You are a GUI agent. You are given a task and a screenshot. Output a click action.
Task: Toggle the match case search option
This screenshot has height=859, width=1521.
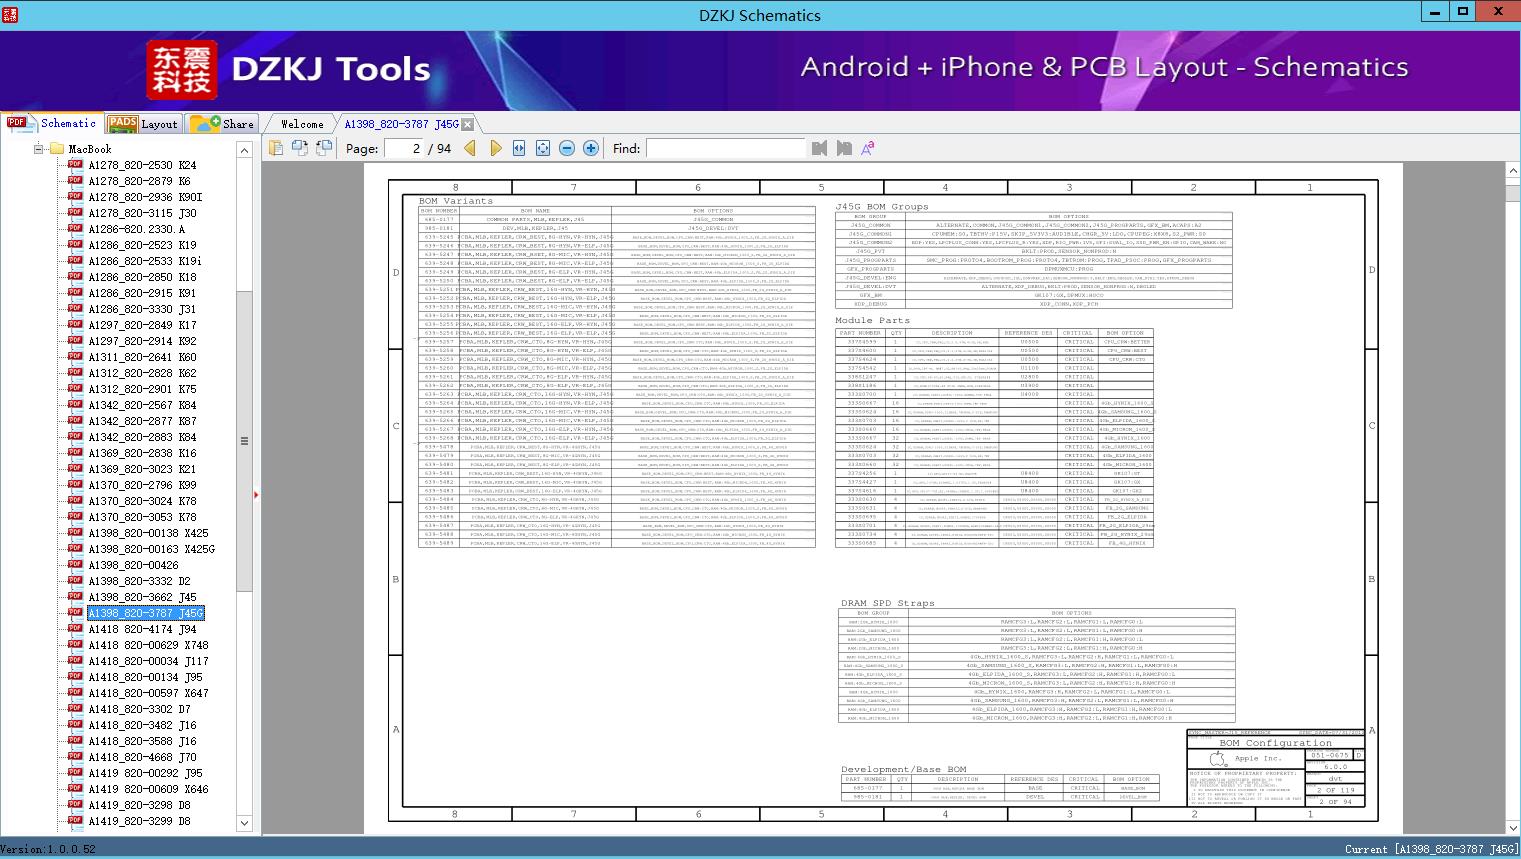click(867, 148)
